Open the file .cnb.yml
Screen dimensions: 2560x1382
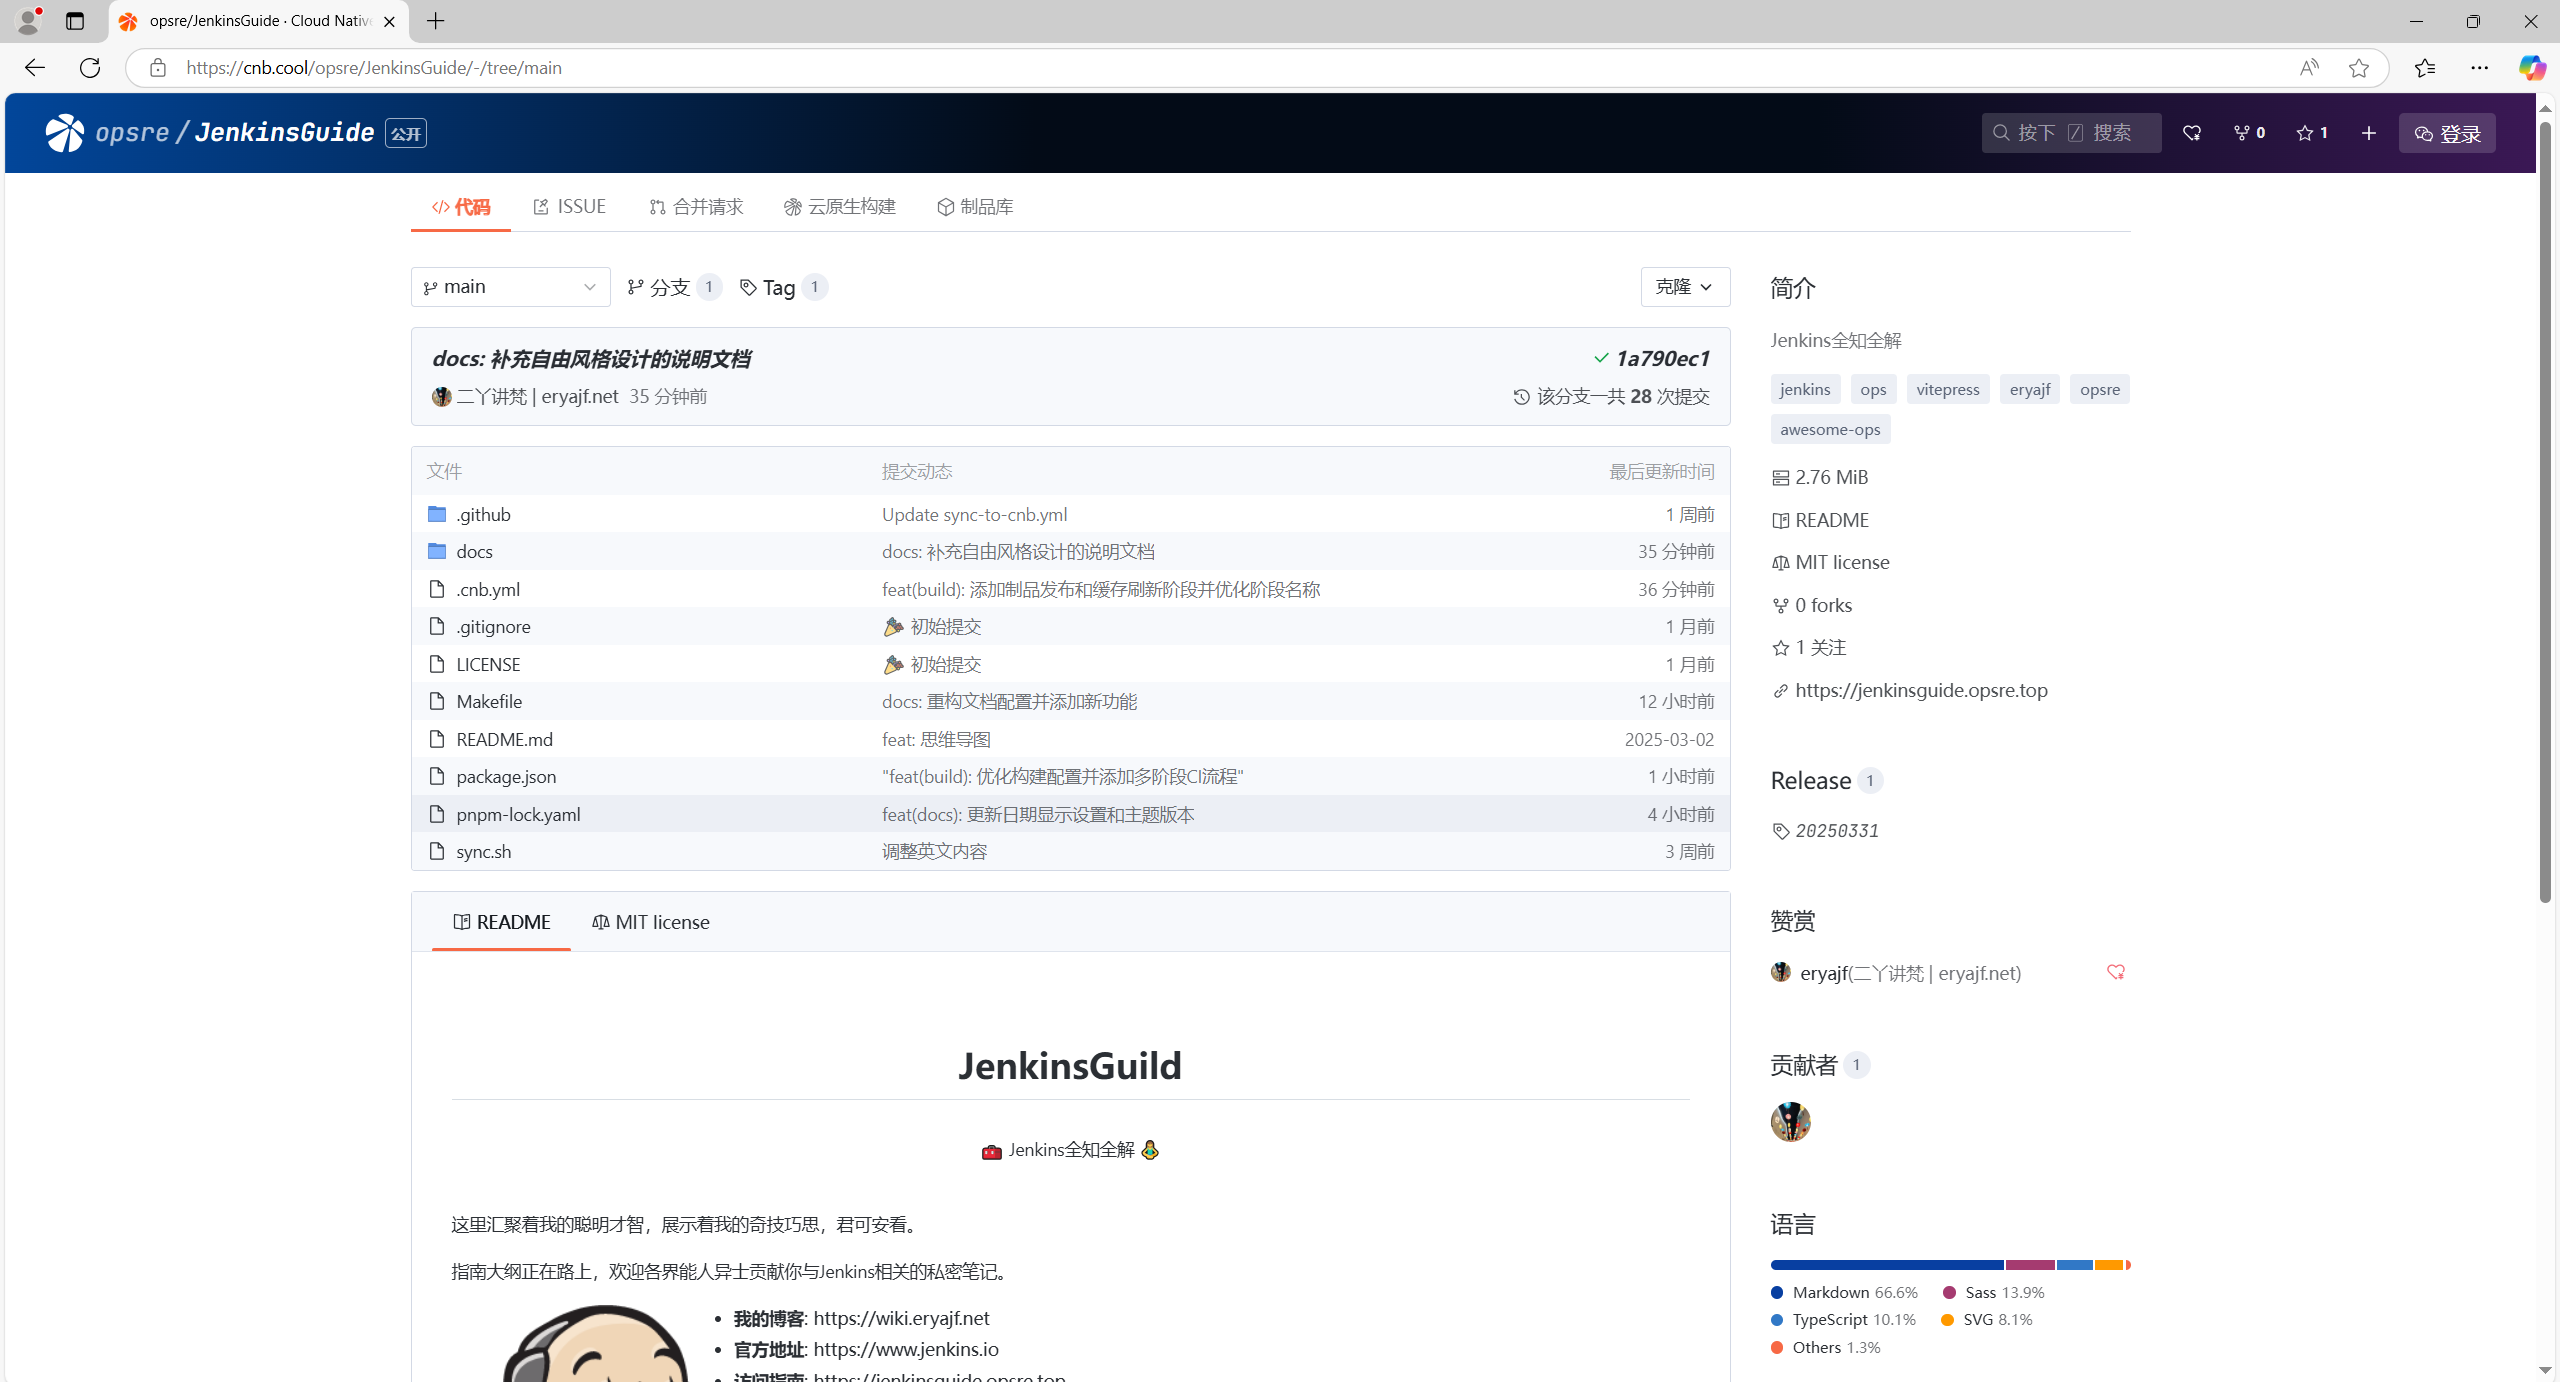click(488, 589)
